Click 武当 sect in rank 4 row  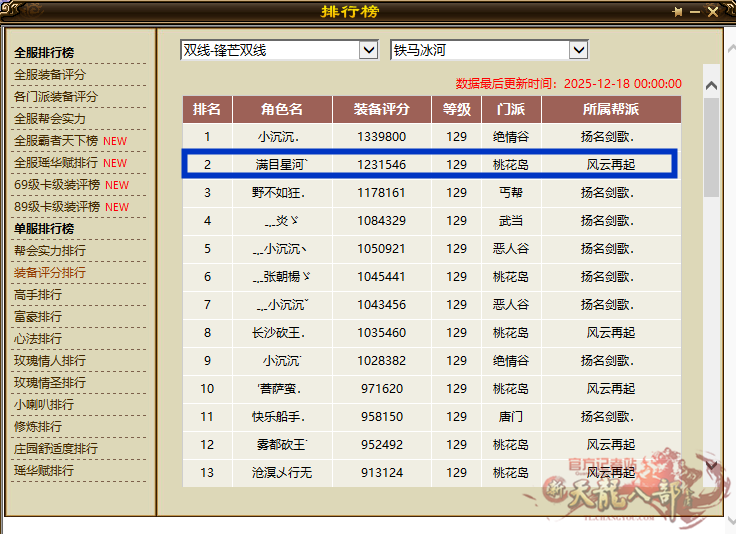pos(511,221)
